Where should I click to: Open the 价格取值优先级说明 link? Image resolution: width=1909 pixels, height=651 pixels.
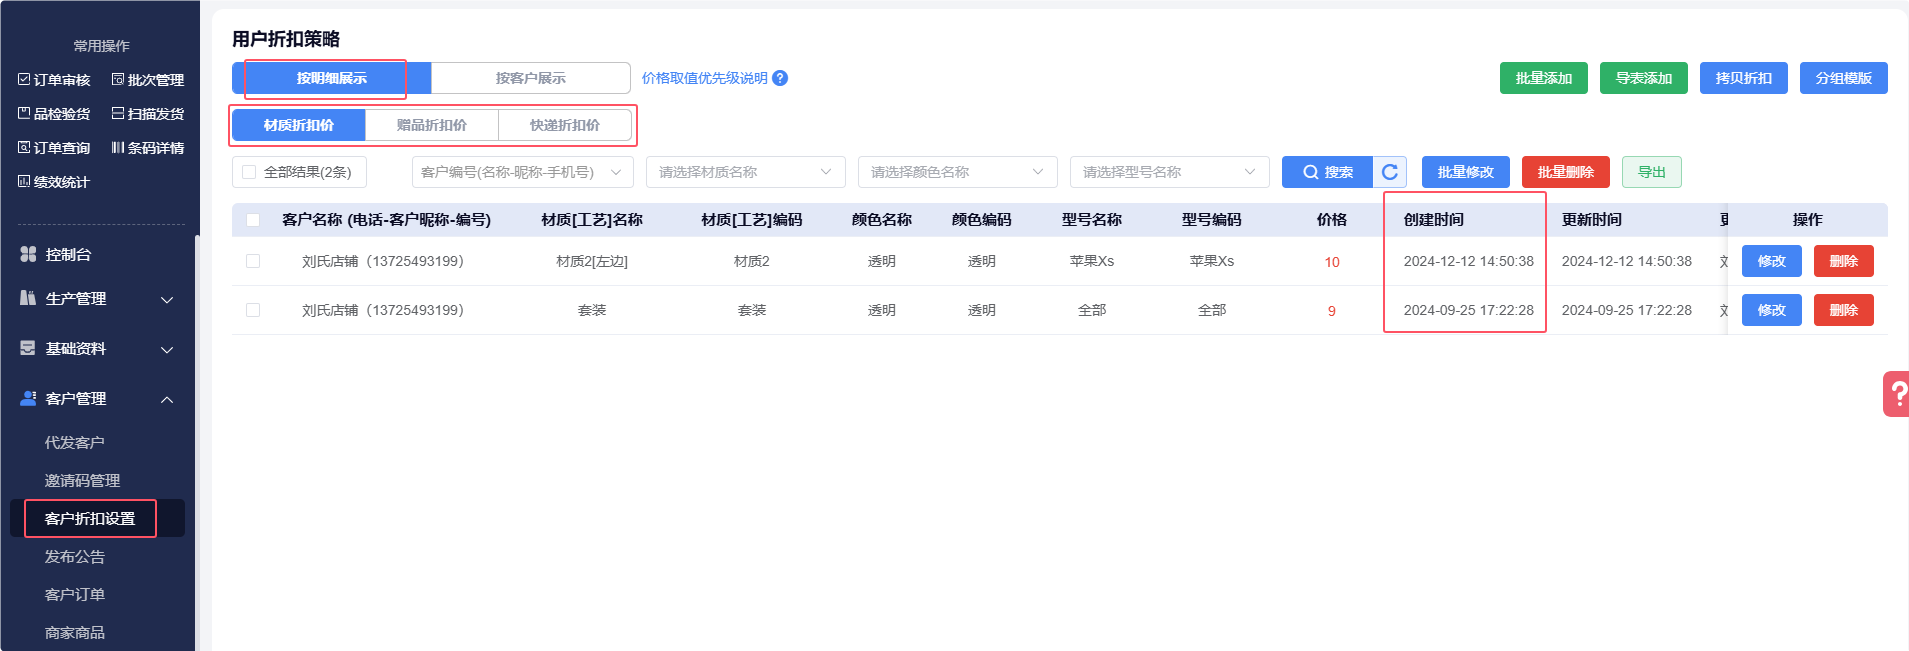[x=705, y=78]
